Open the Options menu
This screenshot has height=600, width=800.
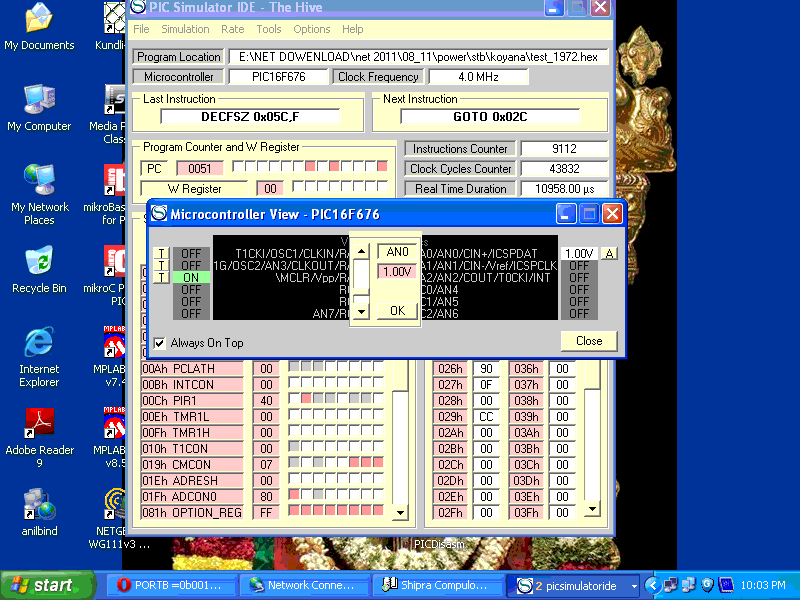312,29
